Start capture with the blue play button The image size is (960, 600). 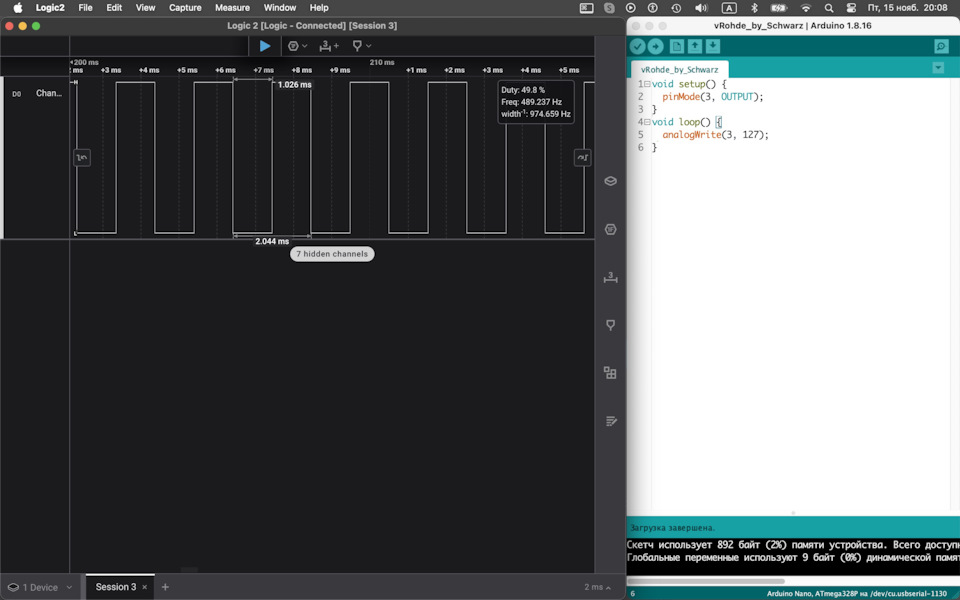point(265,46)
